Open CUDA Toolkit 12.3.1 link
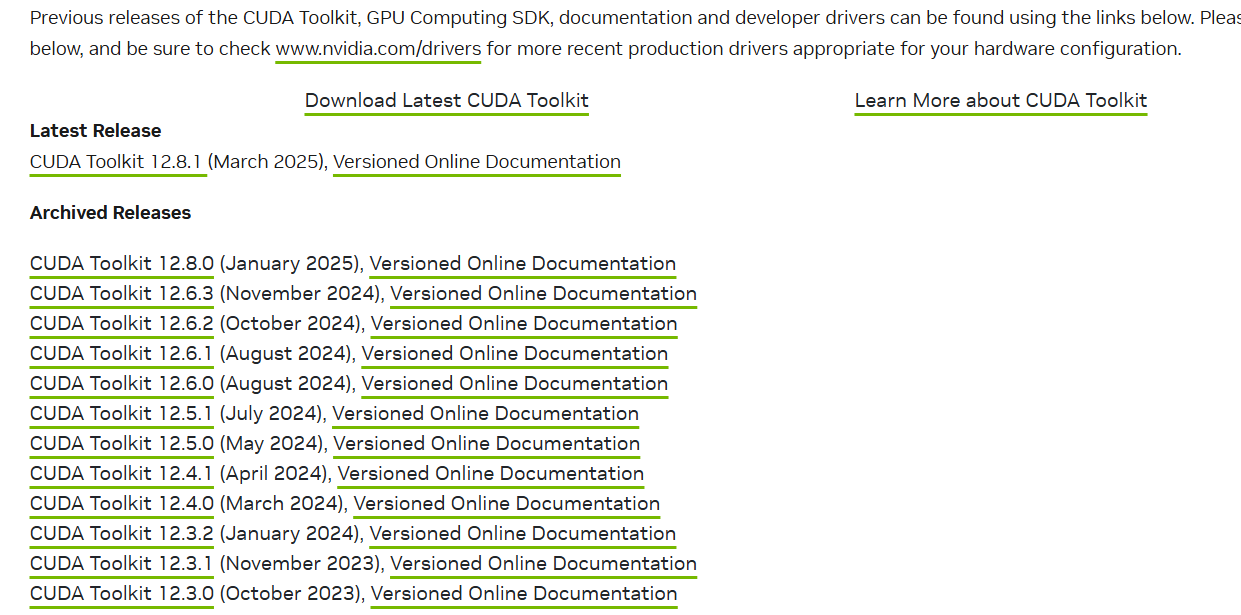The image size is (1241, 615). [x=122, y=564]
